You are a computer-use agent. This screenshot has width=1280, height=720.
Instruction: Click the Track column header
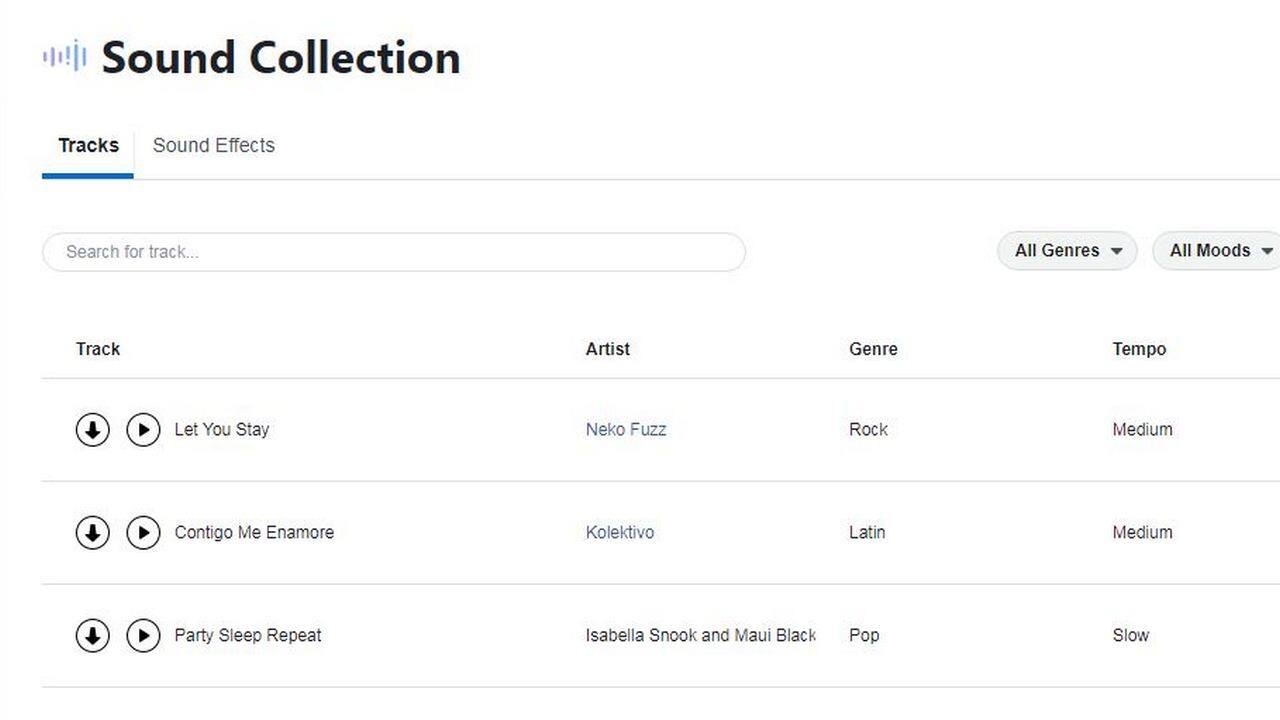click(x=97, y=349)
